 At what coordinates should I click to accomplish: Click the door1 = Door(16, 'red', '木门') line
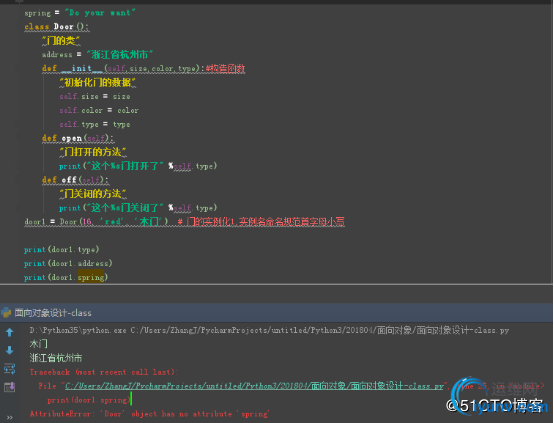(x=184, y=222)
